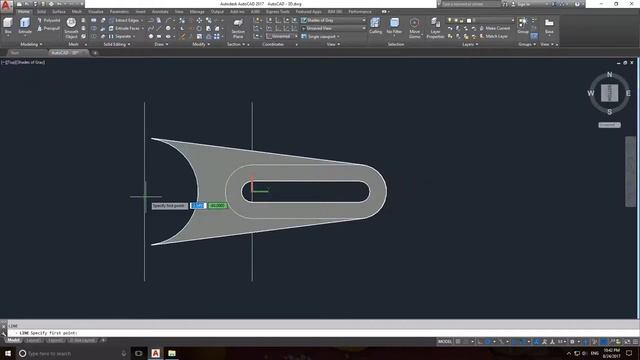Image resolution: width=640 pixels, height=360 pixels.
Task: Open File Explorer from taskbar
Action: point(172,353)
